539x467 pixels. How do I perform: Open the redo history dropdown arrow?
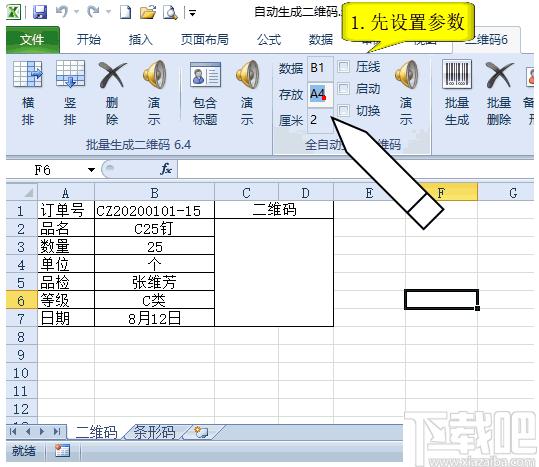click(108, 12)
